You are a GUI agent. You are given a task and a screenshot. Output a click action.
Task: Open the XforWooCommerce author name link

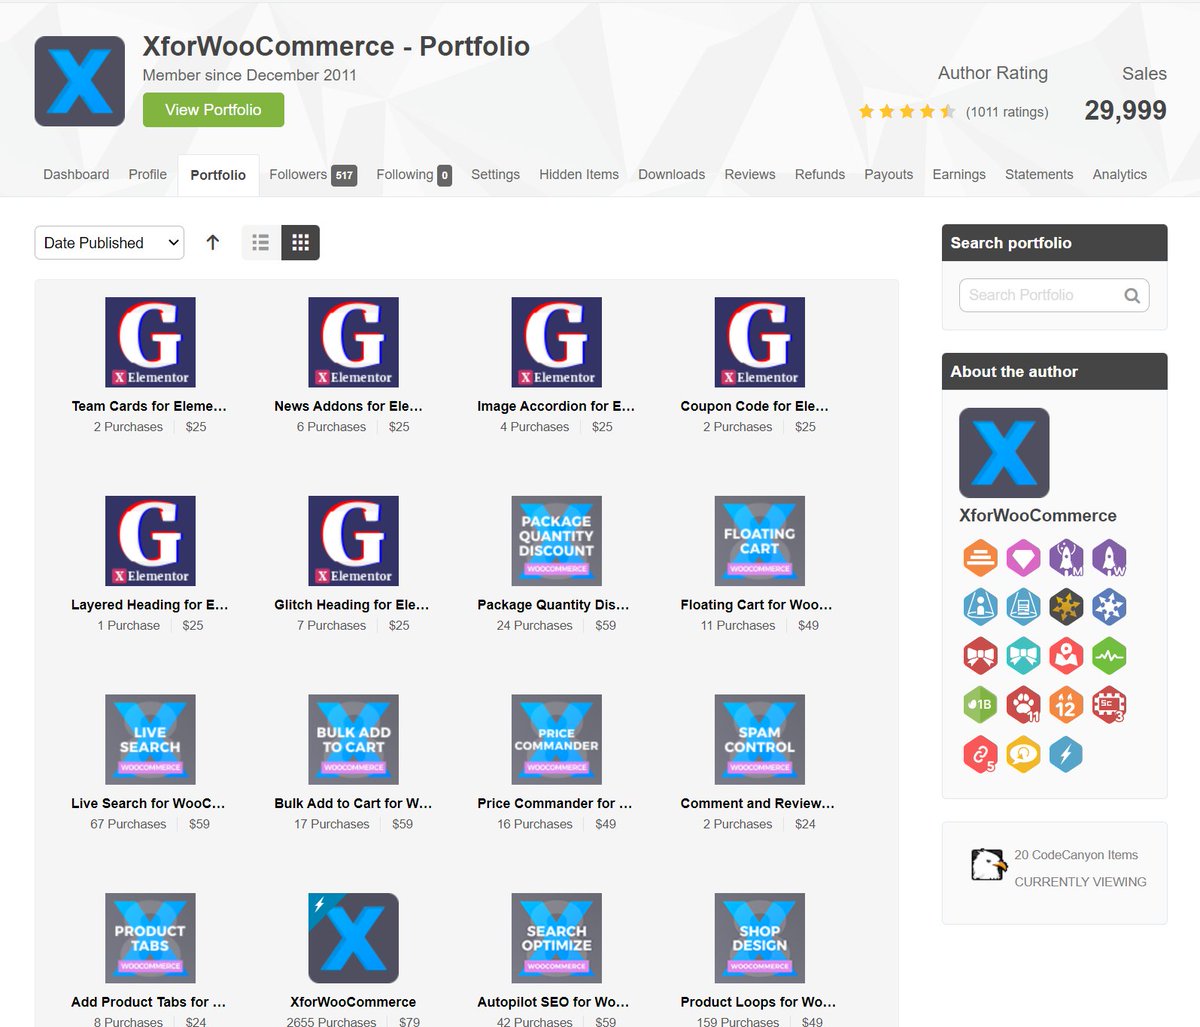(x=1038, y=516)
